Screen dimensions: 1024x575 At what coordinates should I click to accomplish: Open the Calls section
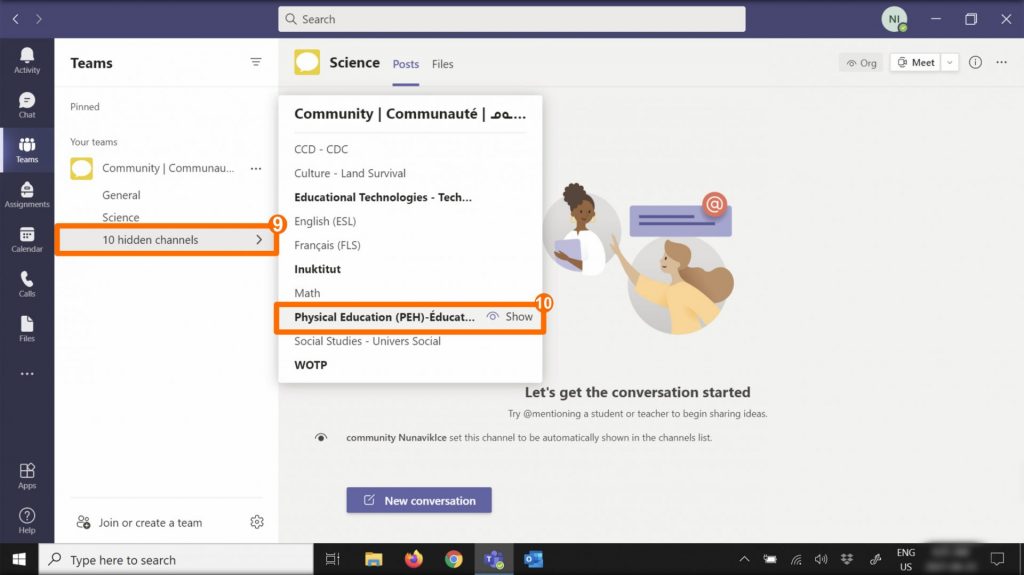click(27, 284)
